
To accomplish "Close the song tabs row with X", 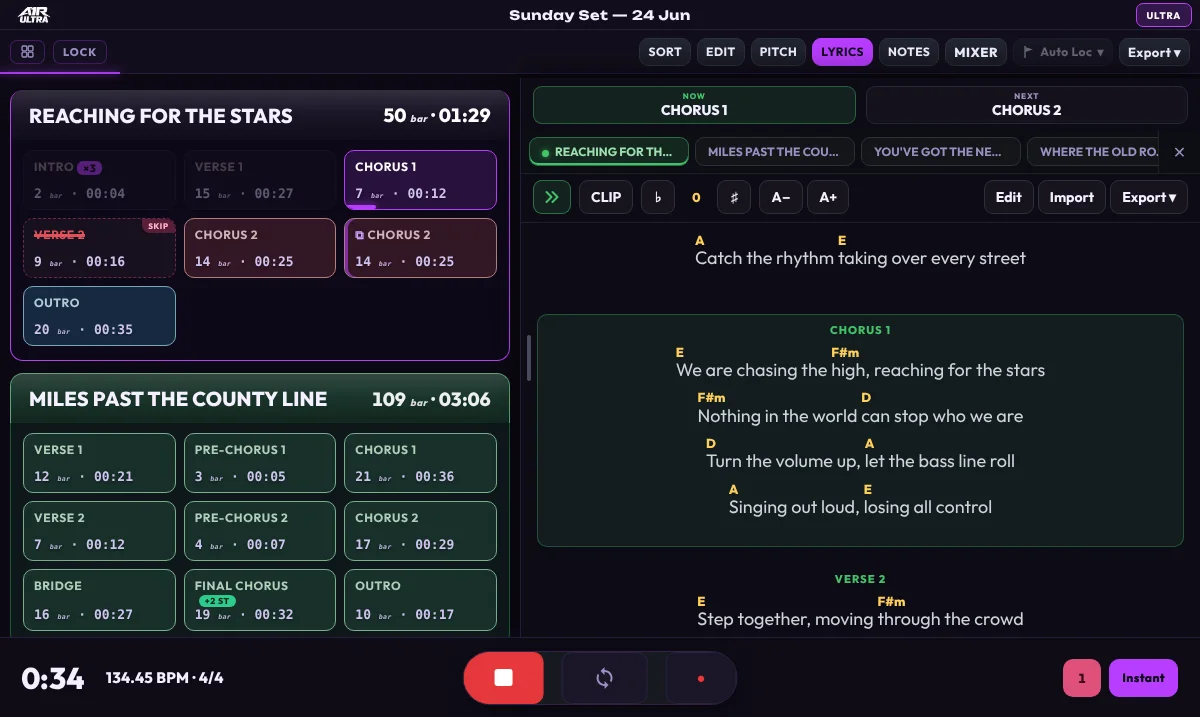I will pyautogui.click(x=1179, y=152).
